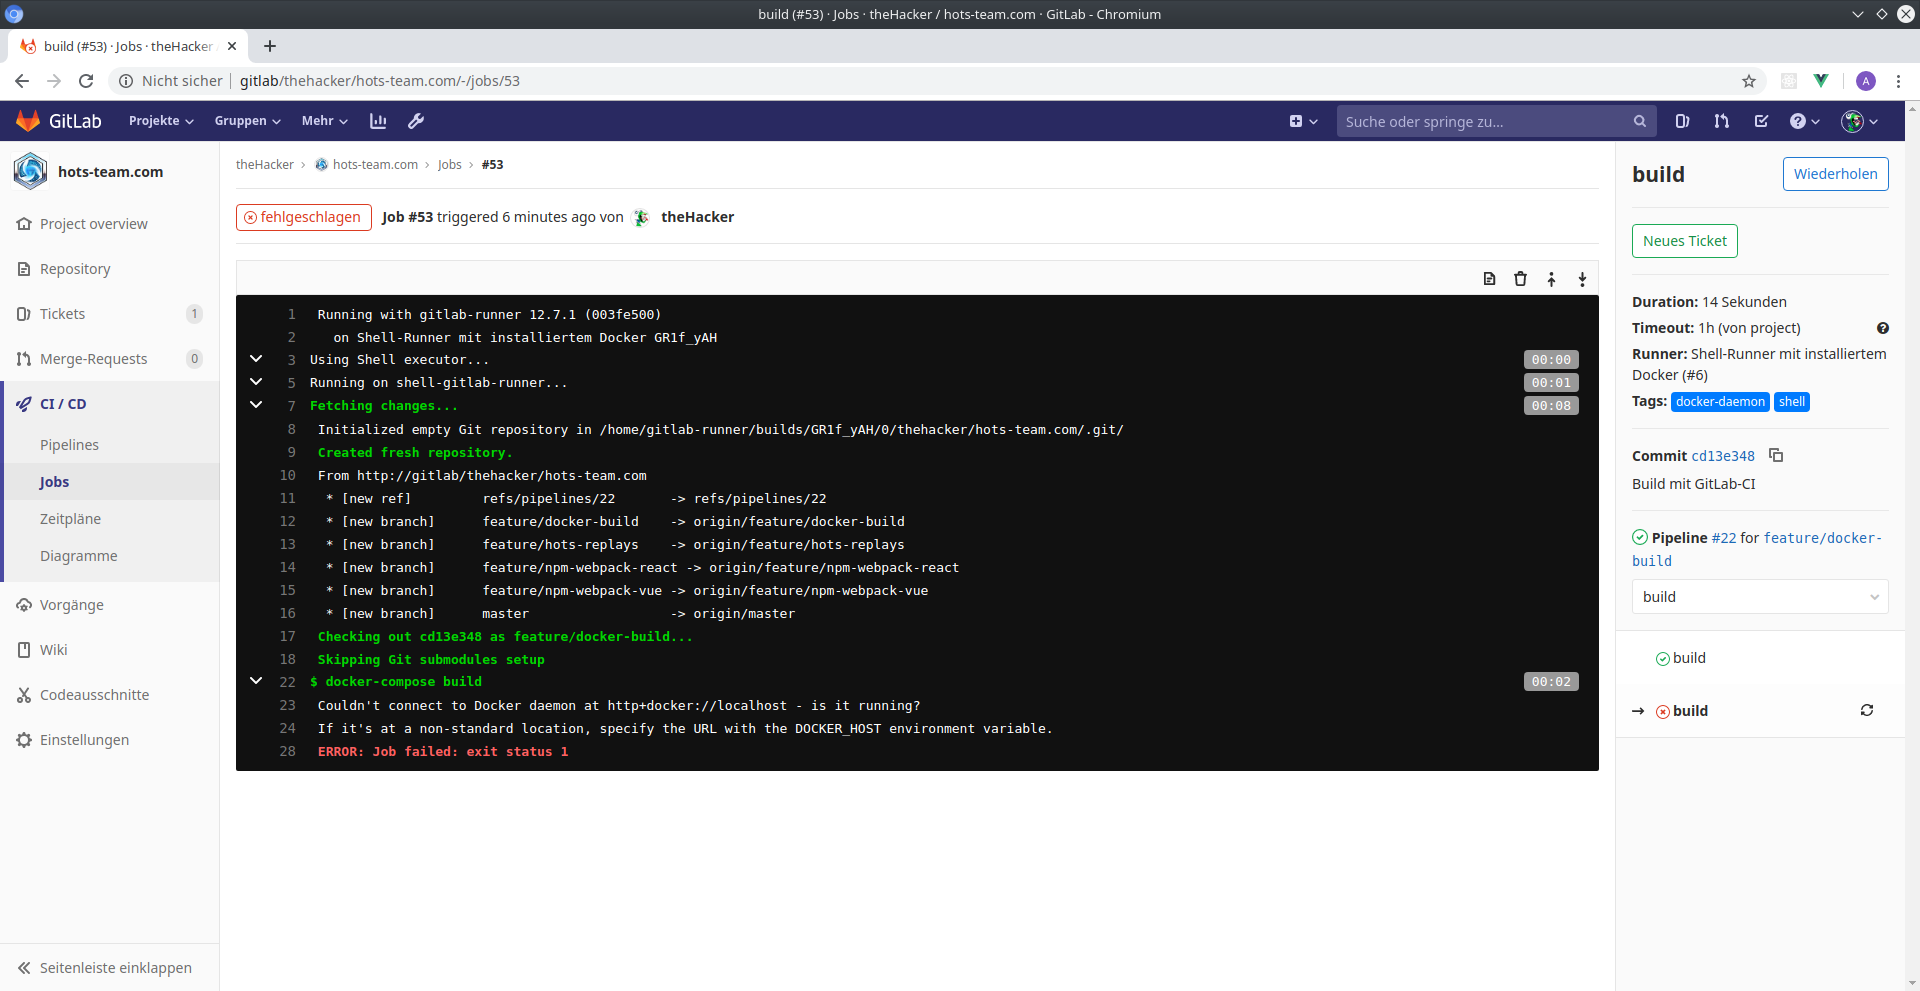Retry failed build job icon
This screenshot has height=991, width=1920.
1866,710
